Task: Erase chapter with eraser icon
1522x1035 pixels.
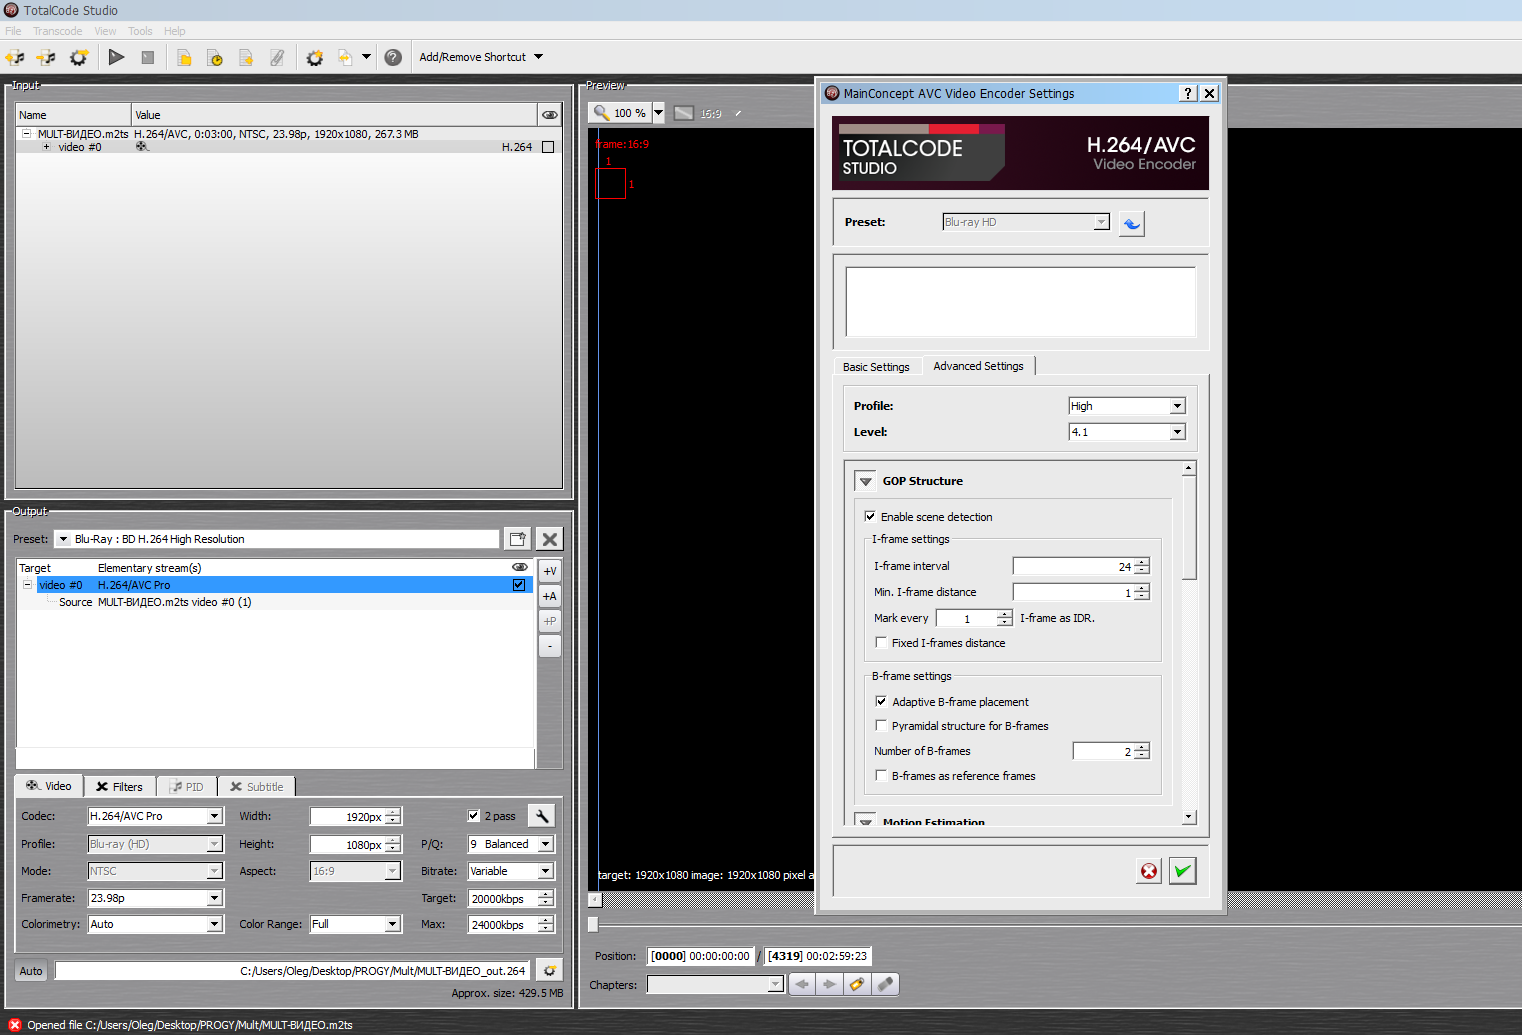Action: point(885,984)
